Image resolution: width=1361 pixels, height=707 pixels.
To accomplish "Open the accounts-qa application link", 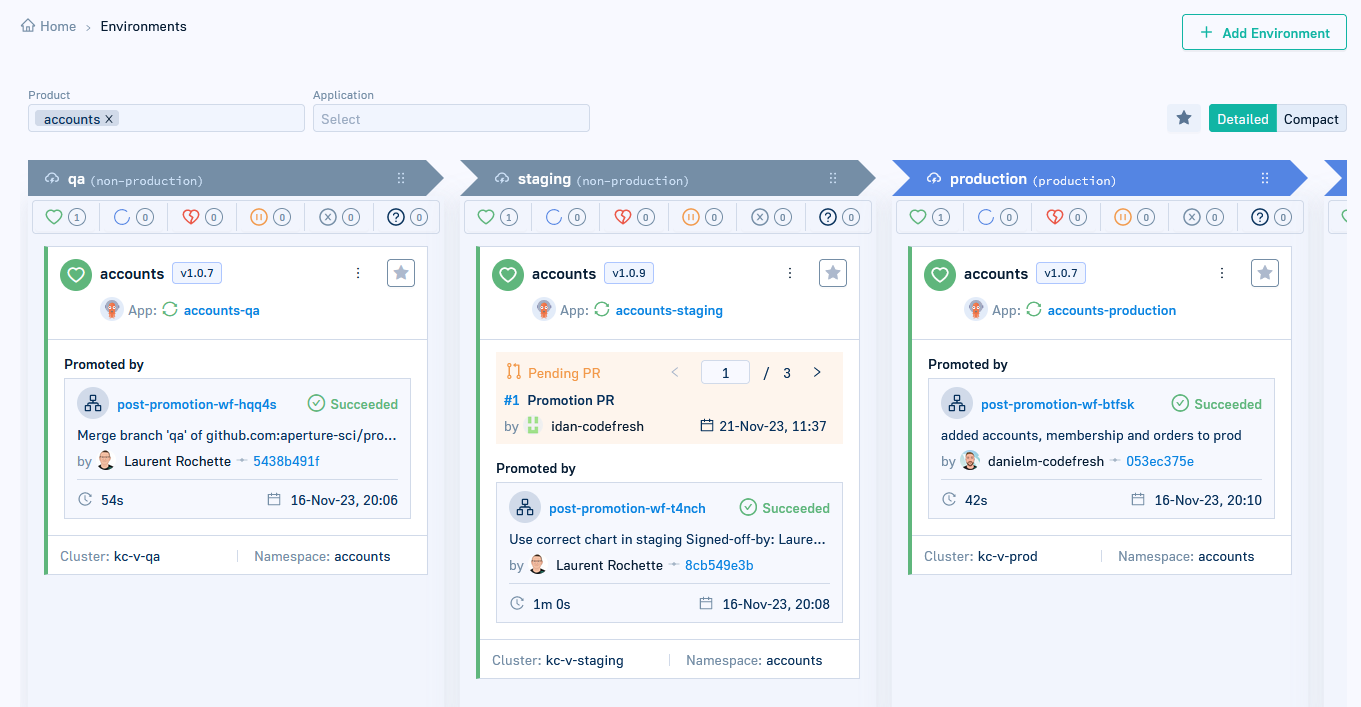I will [x=222, y=310].
